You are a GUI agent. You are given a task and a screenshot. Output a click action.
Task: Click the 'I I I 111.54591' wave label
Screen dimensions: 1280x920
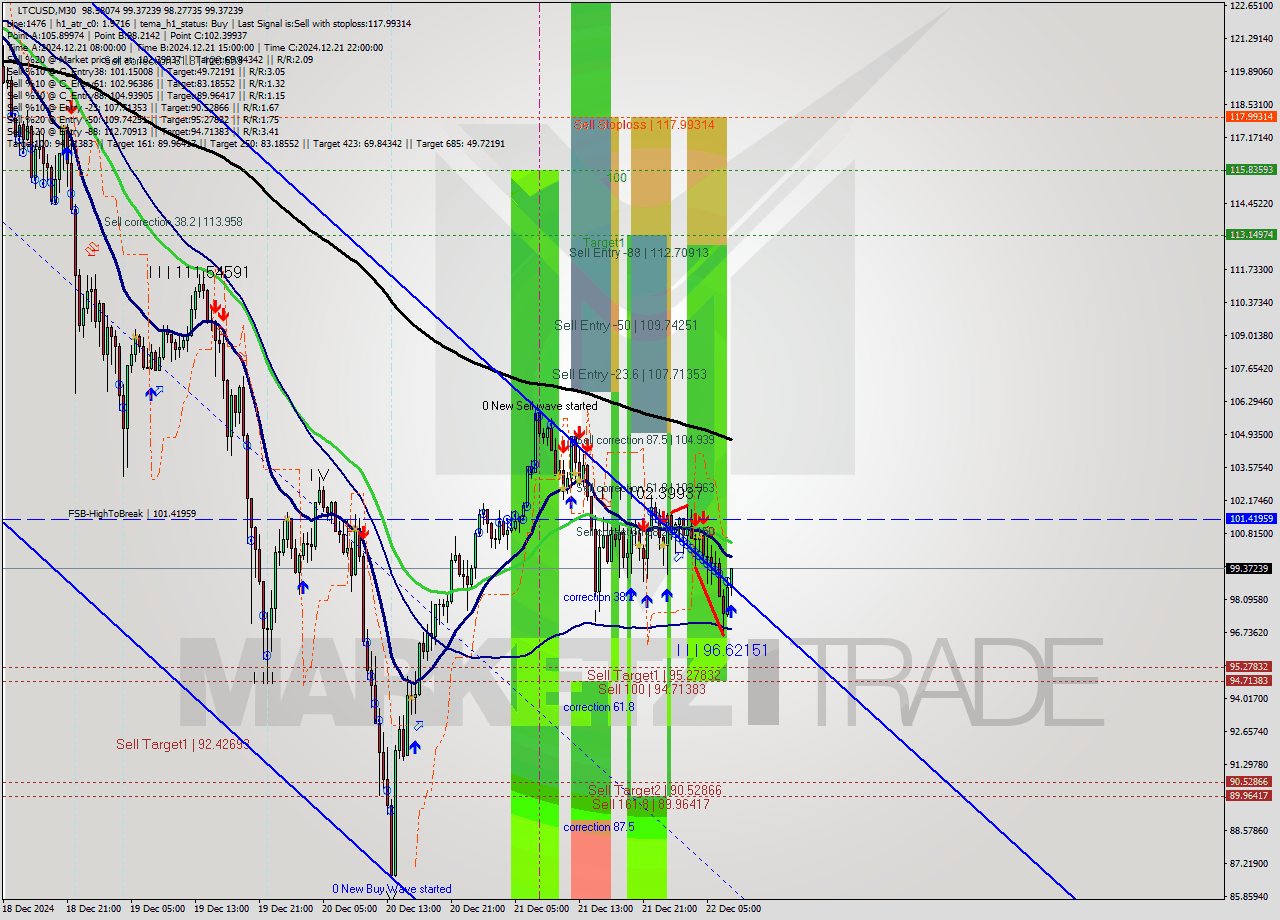198,272
